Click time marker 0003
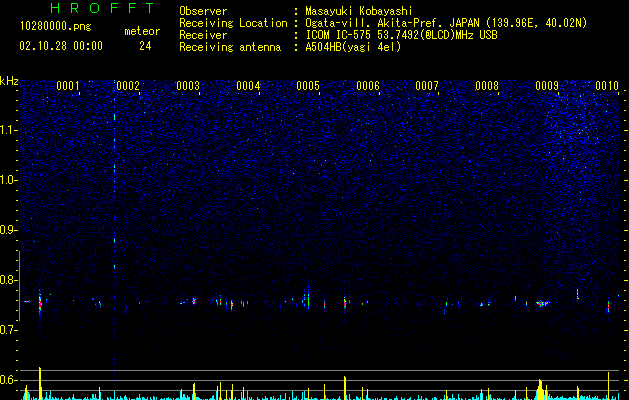The height and width of the screenshot is (400, 629). 188,85
